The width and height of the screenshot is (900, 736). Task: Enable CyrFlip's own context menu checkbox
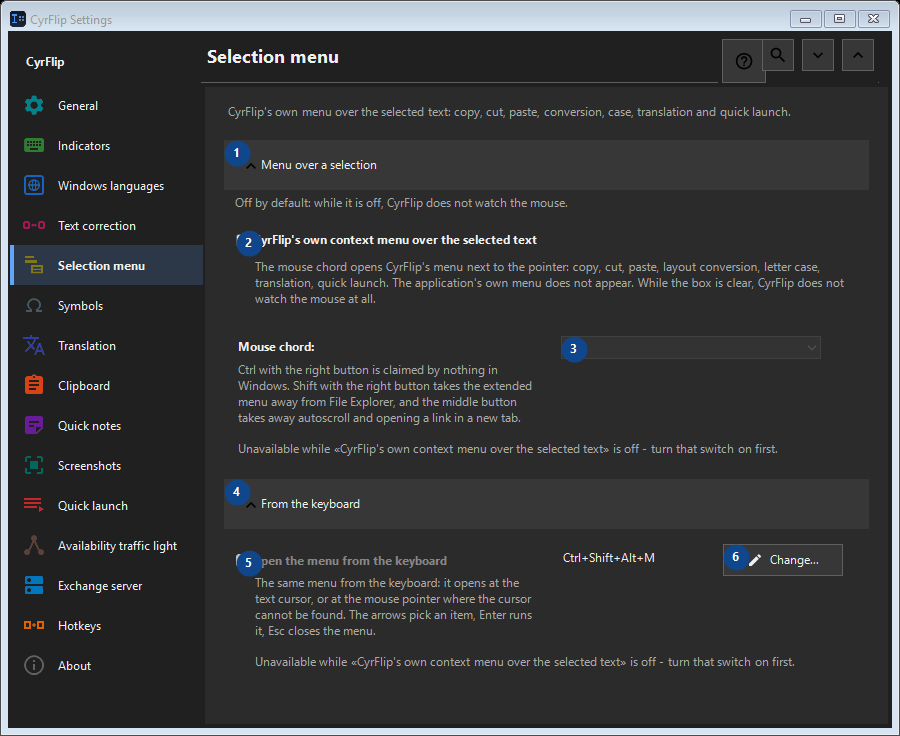click(x=242, y=240)
